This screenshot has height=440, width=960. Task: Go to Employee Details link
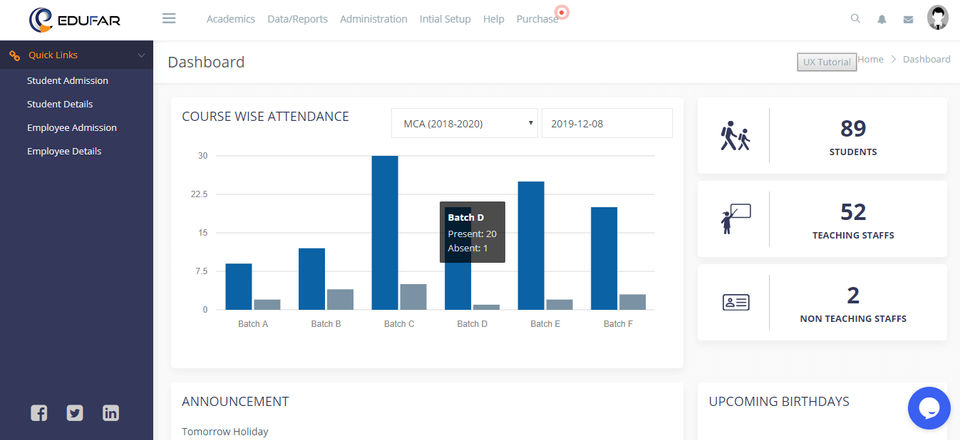click(64, 151)
